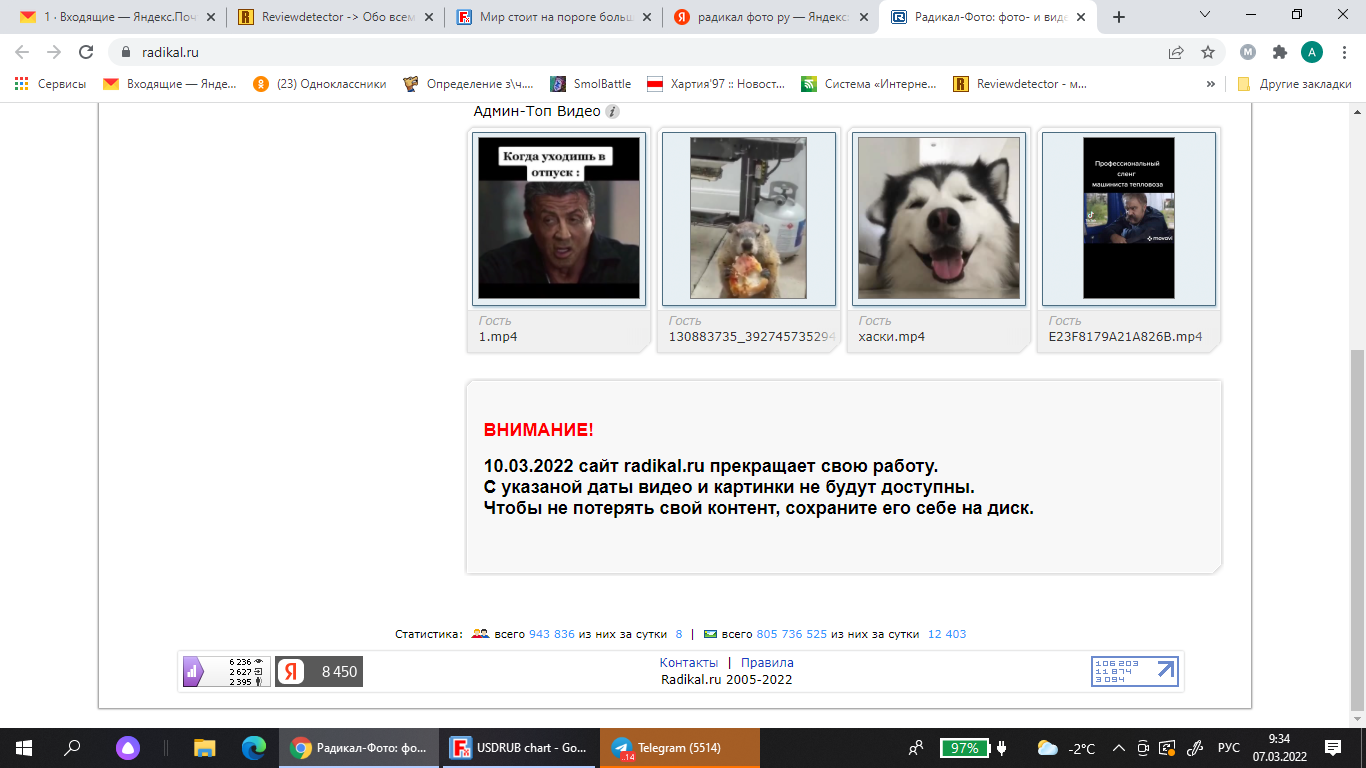Open the tab search dropdown arrow
This screenshot has height=768, width=1366.
click(1205, 16)
